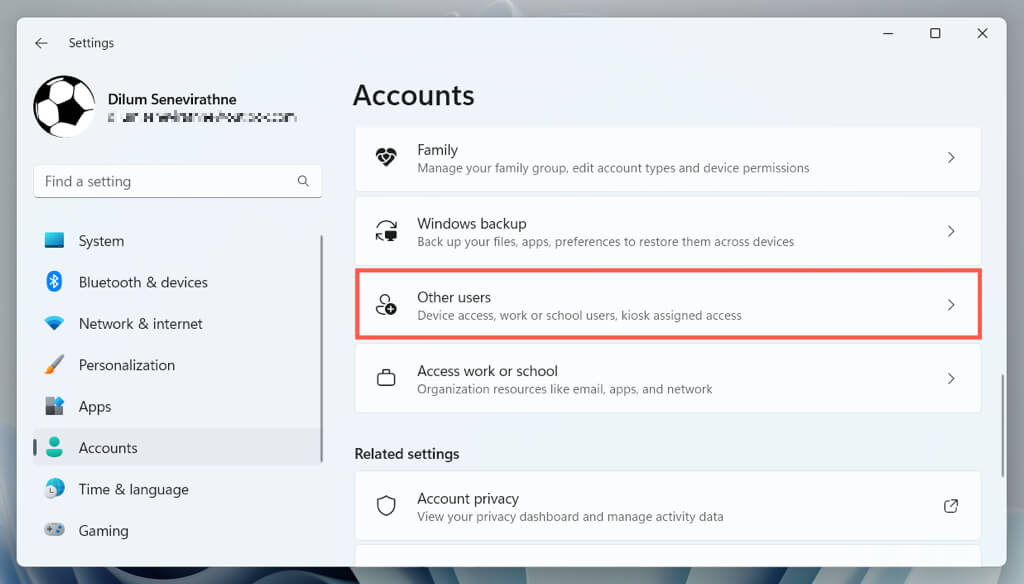Click the Gaming controller icon
Viewport: 1024px width, 584px height.
(55, 530)
